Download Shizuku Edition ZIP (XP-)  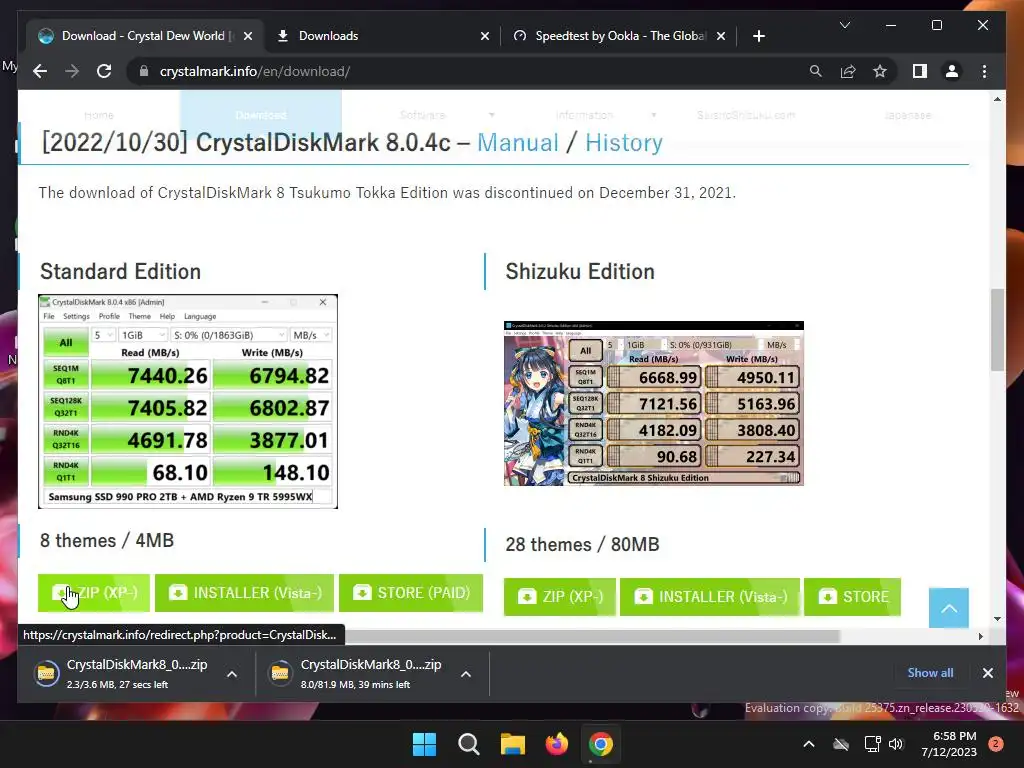560,597
